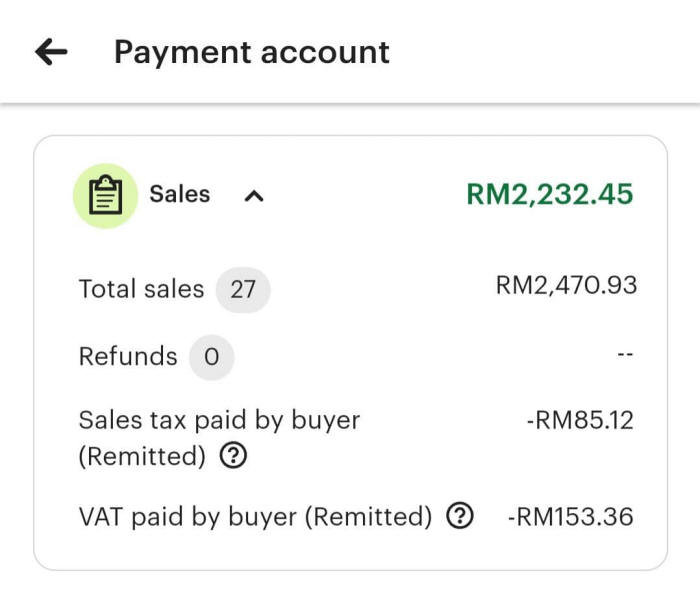The height and width of the screenshot is (596, 700).
Task: Click VAT paid by buyer (Remitted) text
Action: (255, 517)
